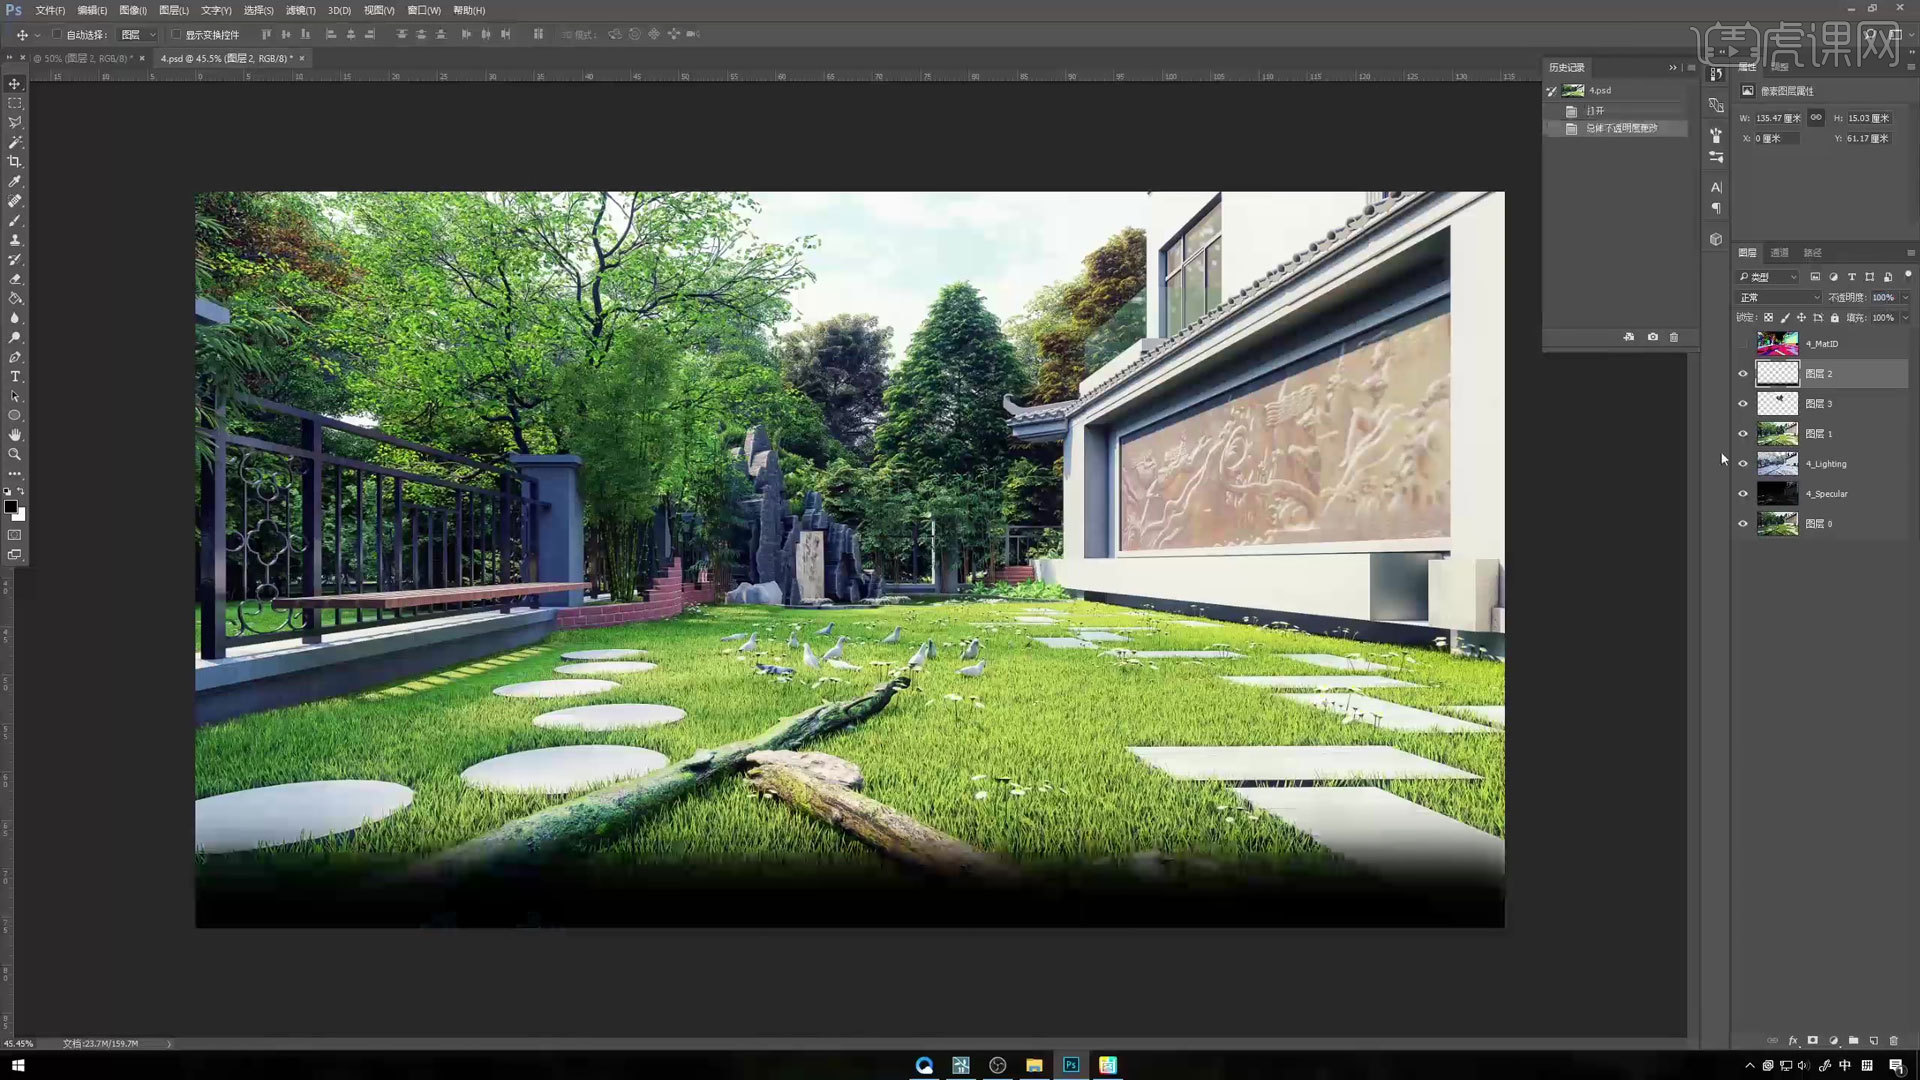Screen dimensions: 1920x1080
Task: Select the Zoom tool
Action: (x=15, y=455)
